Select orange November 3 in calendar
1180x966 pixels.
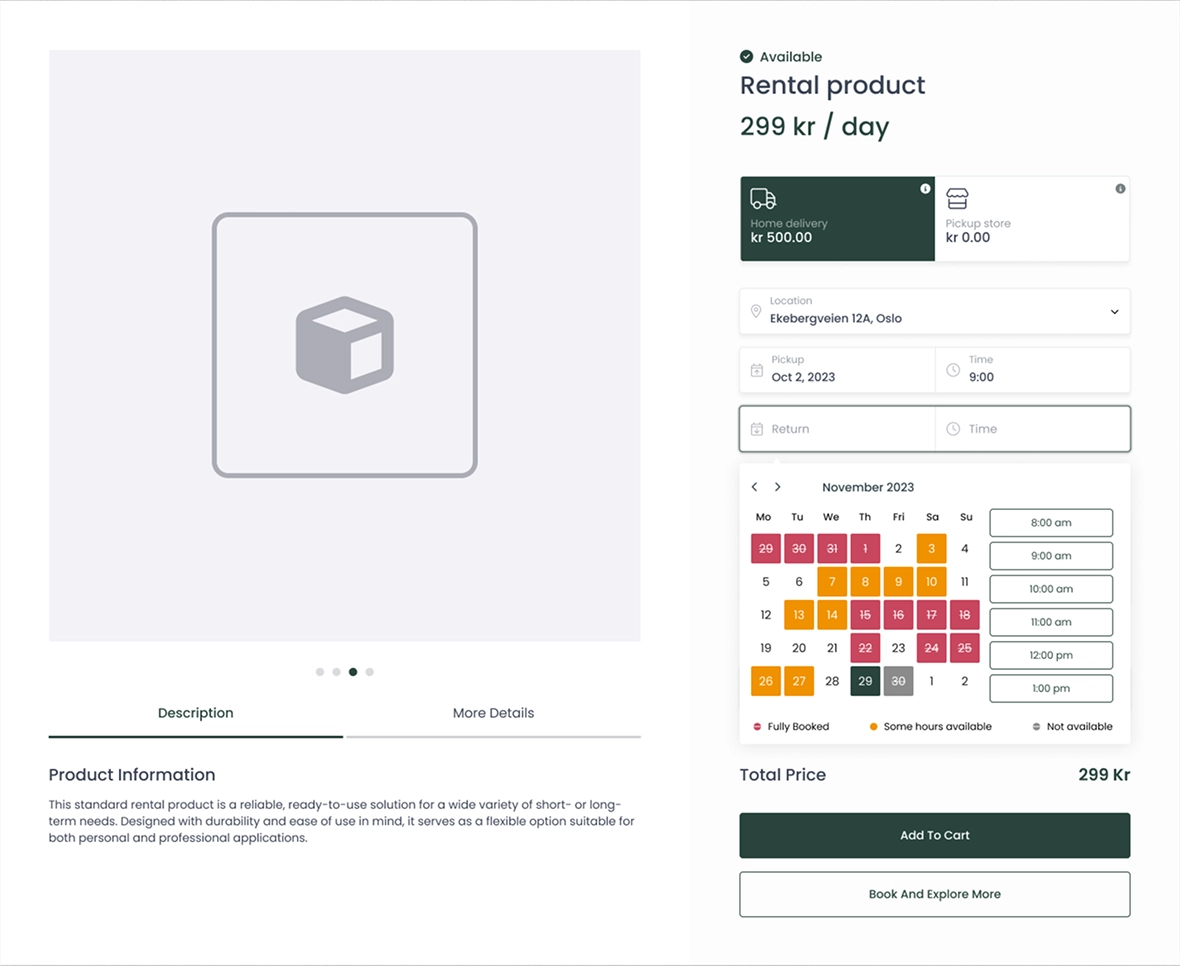pyautogui.click(x=932, y=548)
